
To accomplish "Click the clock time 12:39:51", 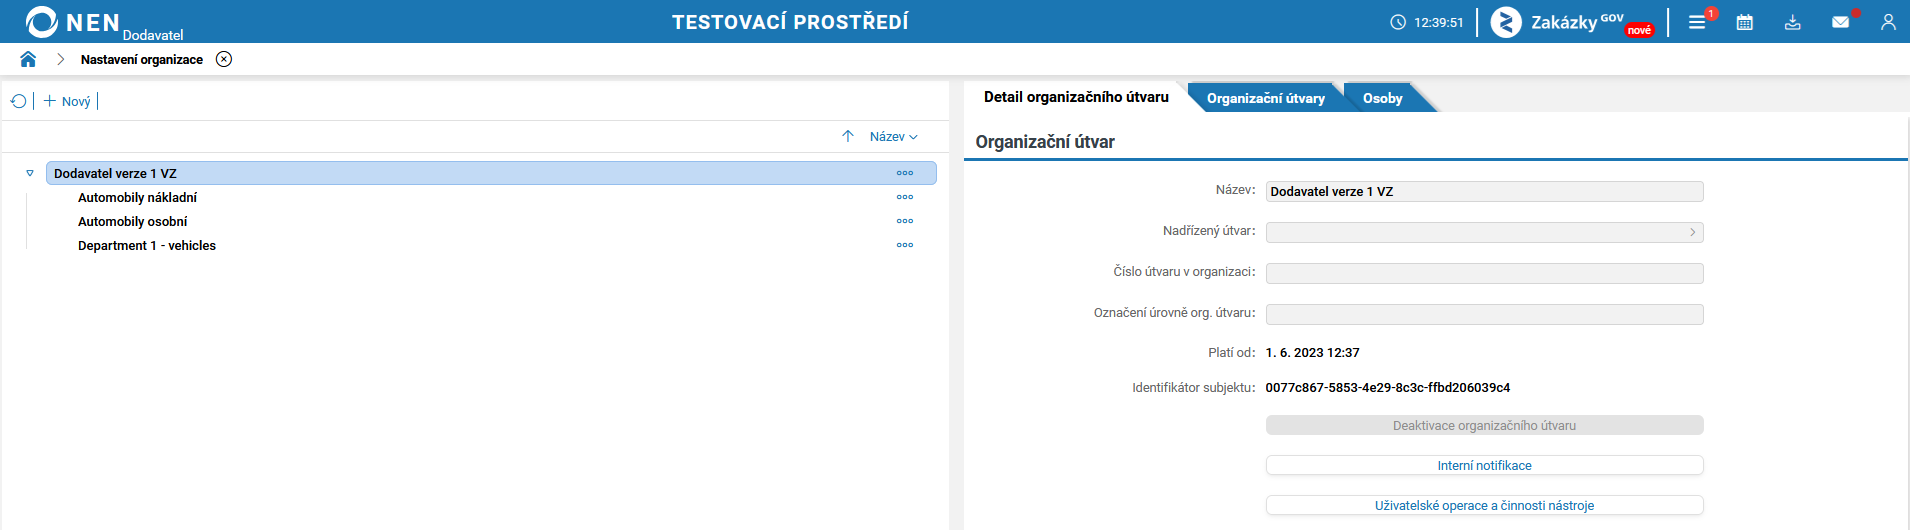I will (x=1438, y=22).
